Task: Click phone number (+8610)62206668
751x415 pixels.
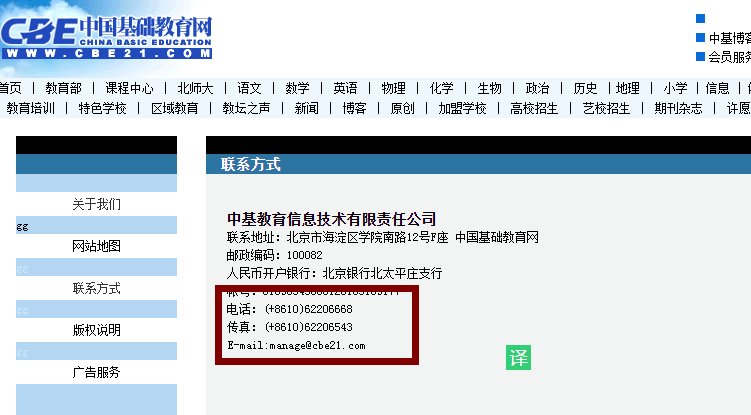Action: tap(308, 309)
